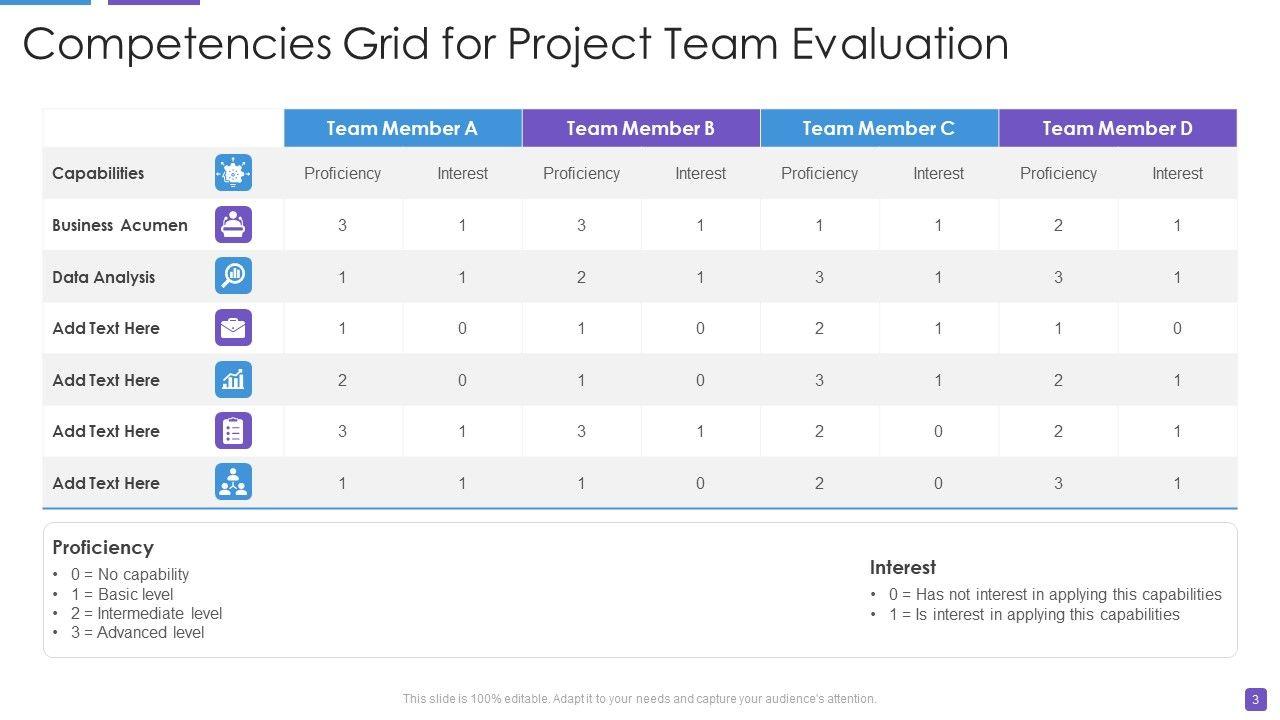This screenshot has height=720, width=1280.
Task: Click the slide number 3 badge
Action: tap(1255, 699)
